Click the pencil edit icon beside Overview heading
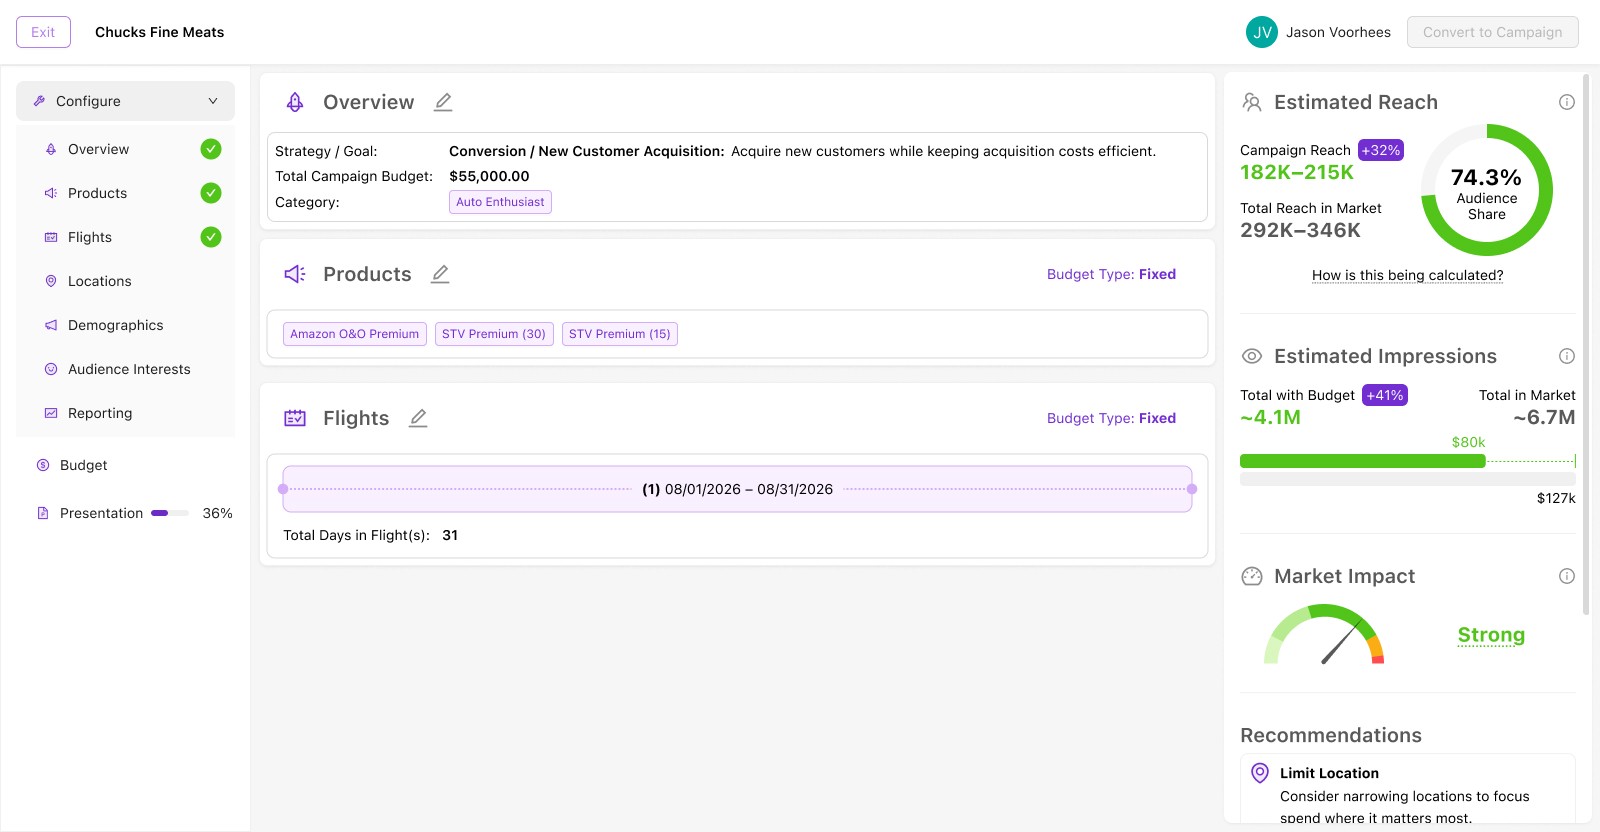The image size is (1600, 832). point(443,102)
